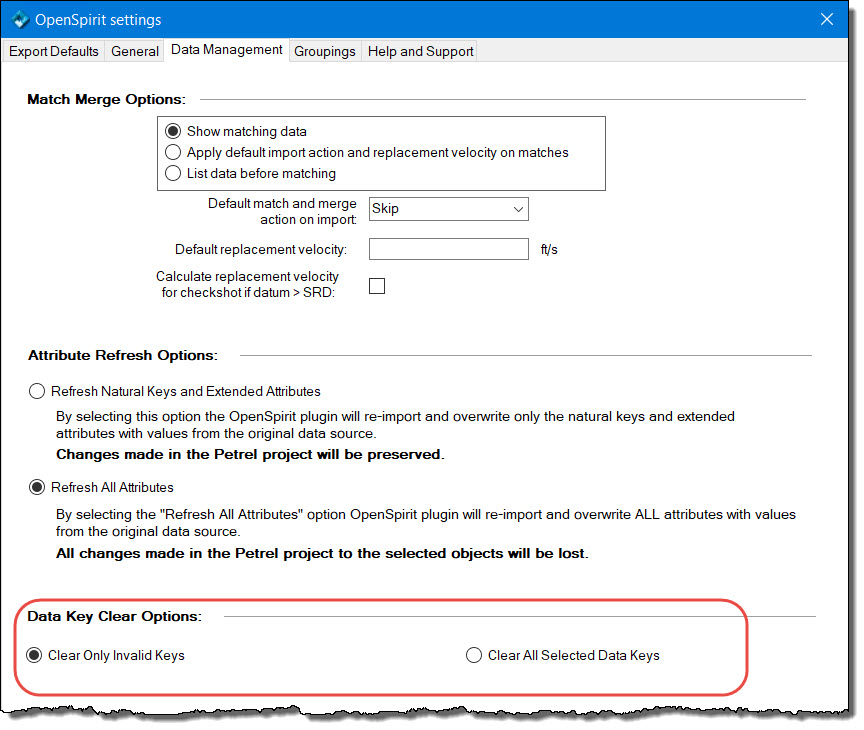Image resolution: width=864 pixels, height=730 pixels.
Task: Click the Default replacement velocity input field
Action: (x=449, y=249)
